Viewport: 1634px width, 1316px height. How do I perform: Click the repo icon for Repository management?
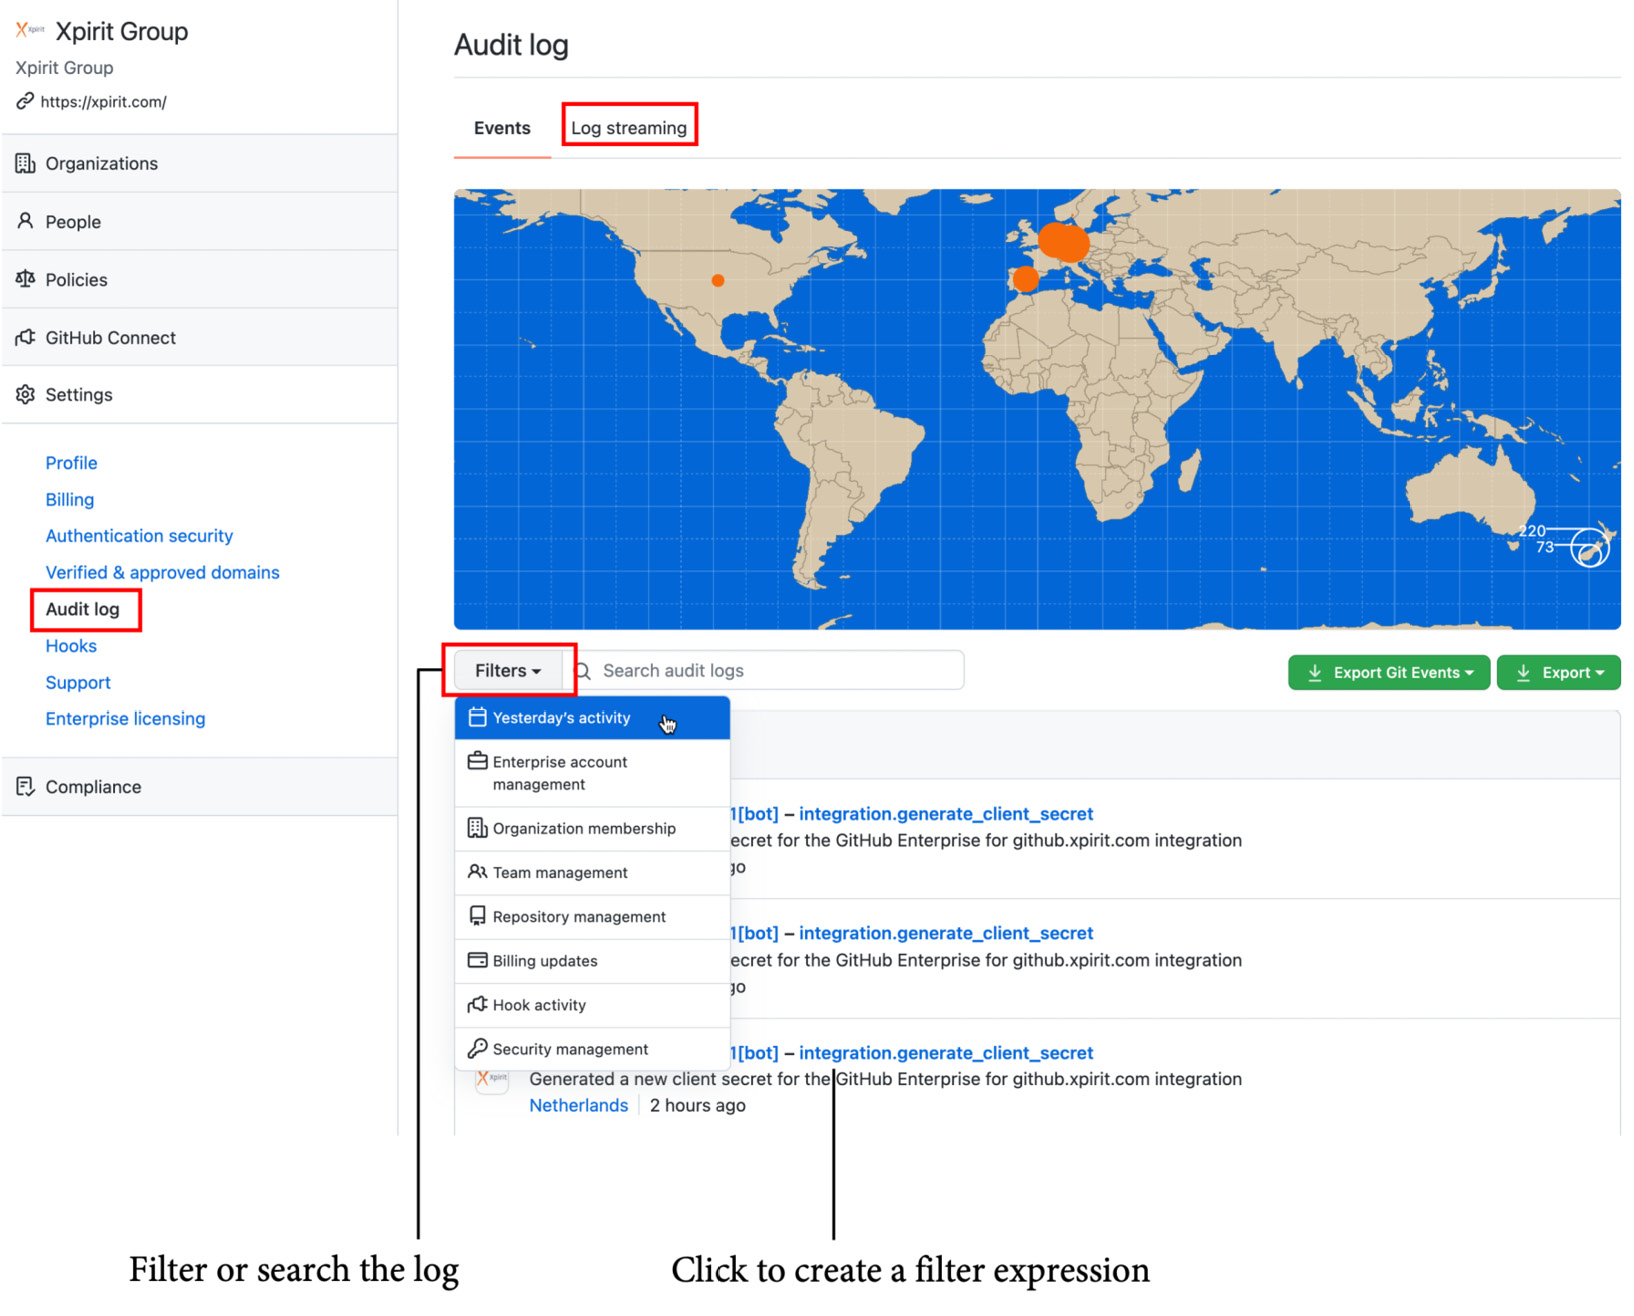[478, 916]
